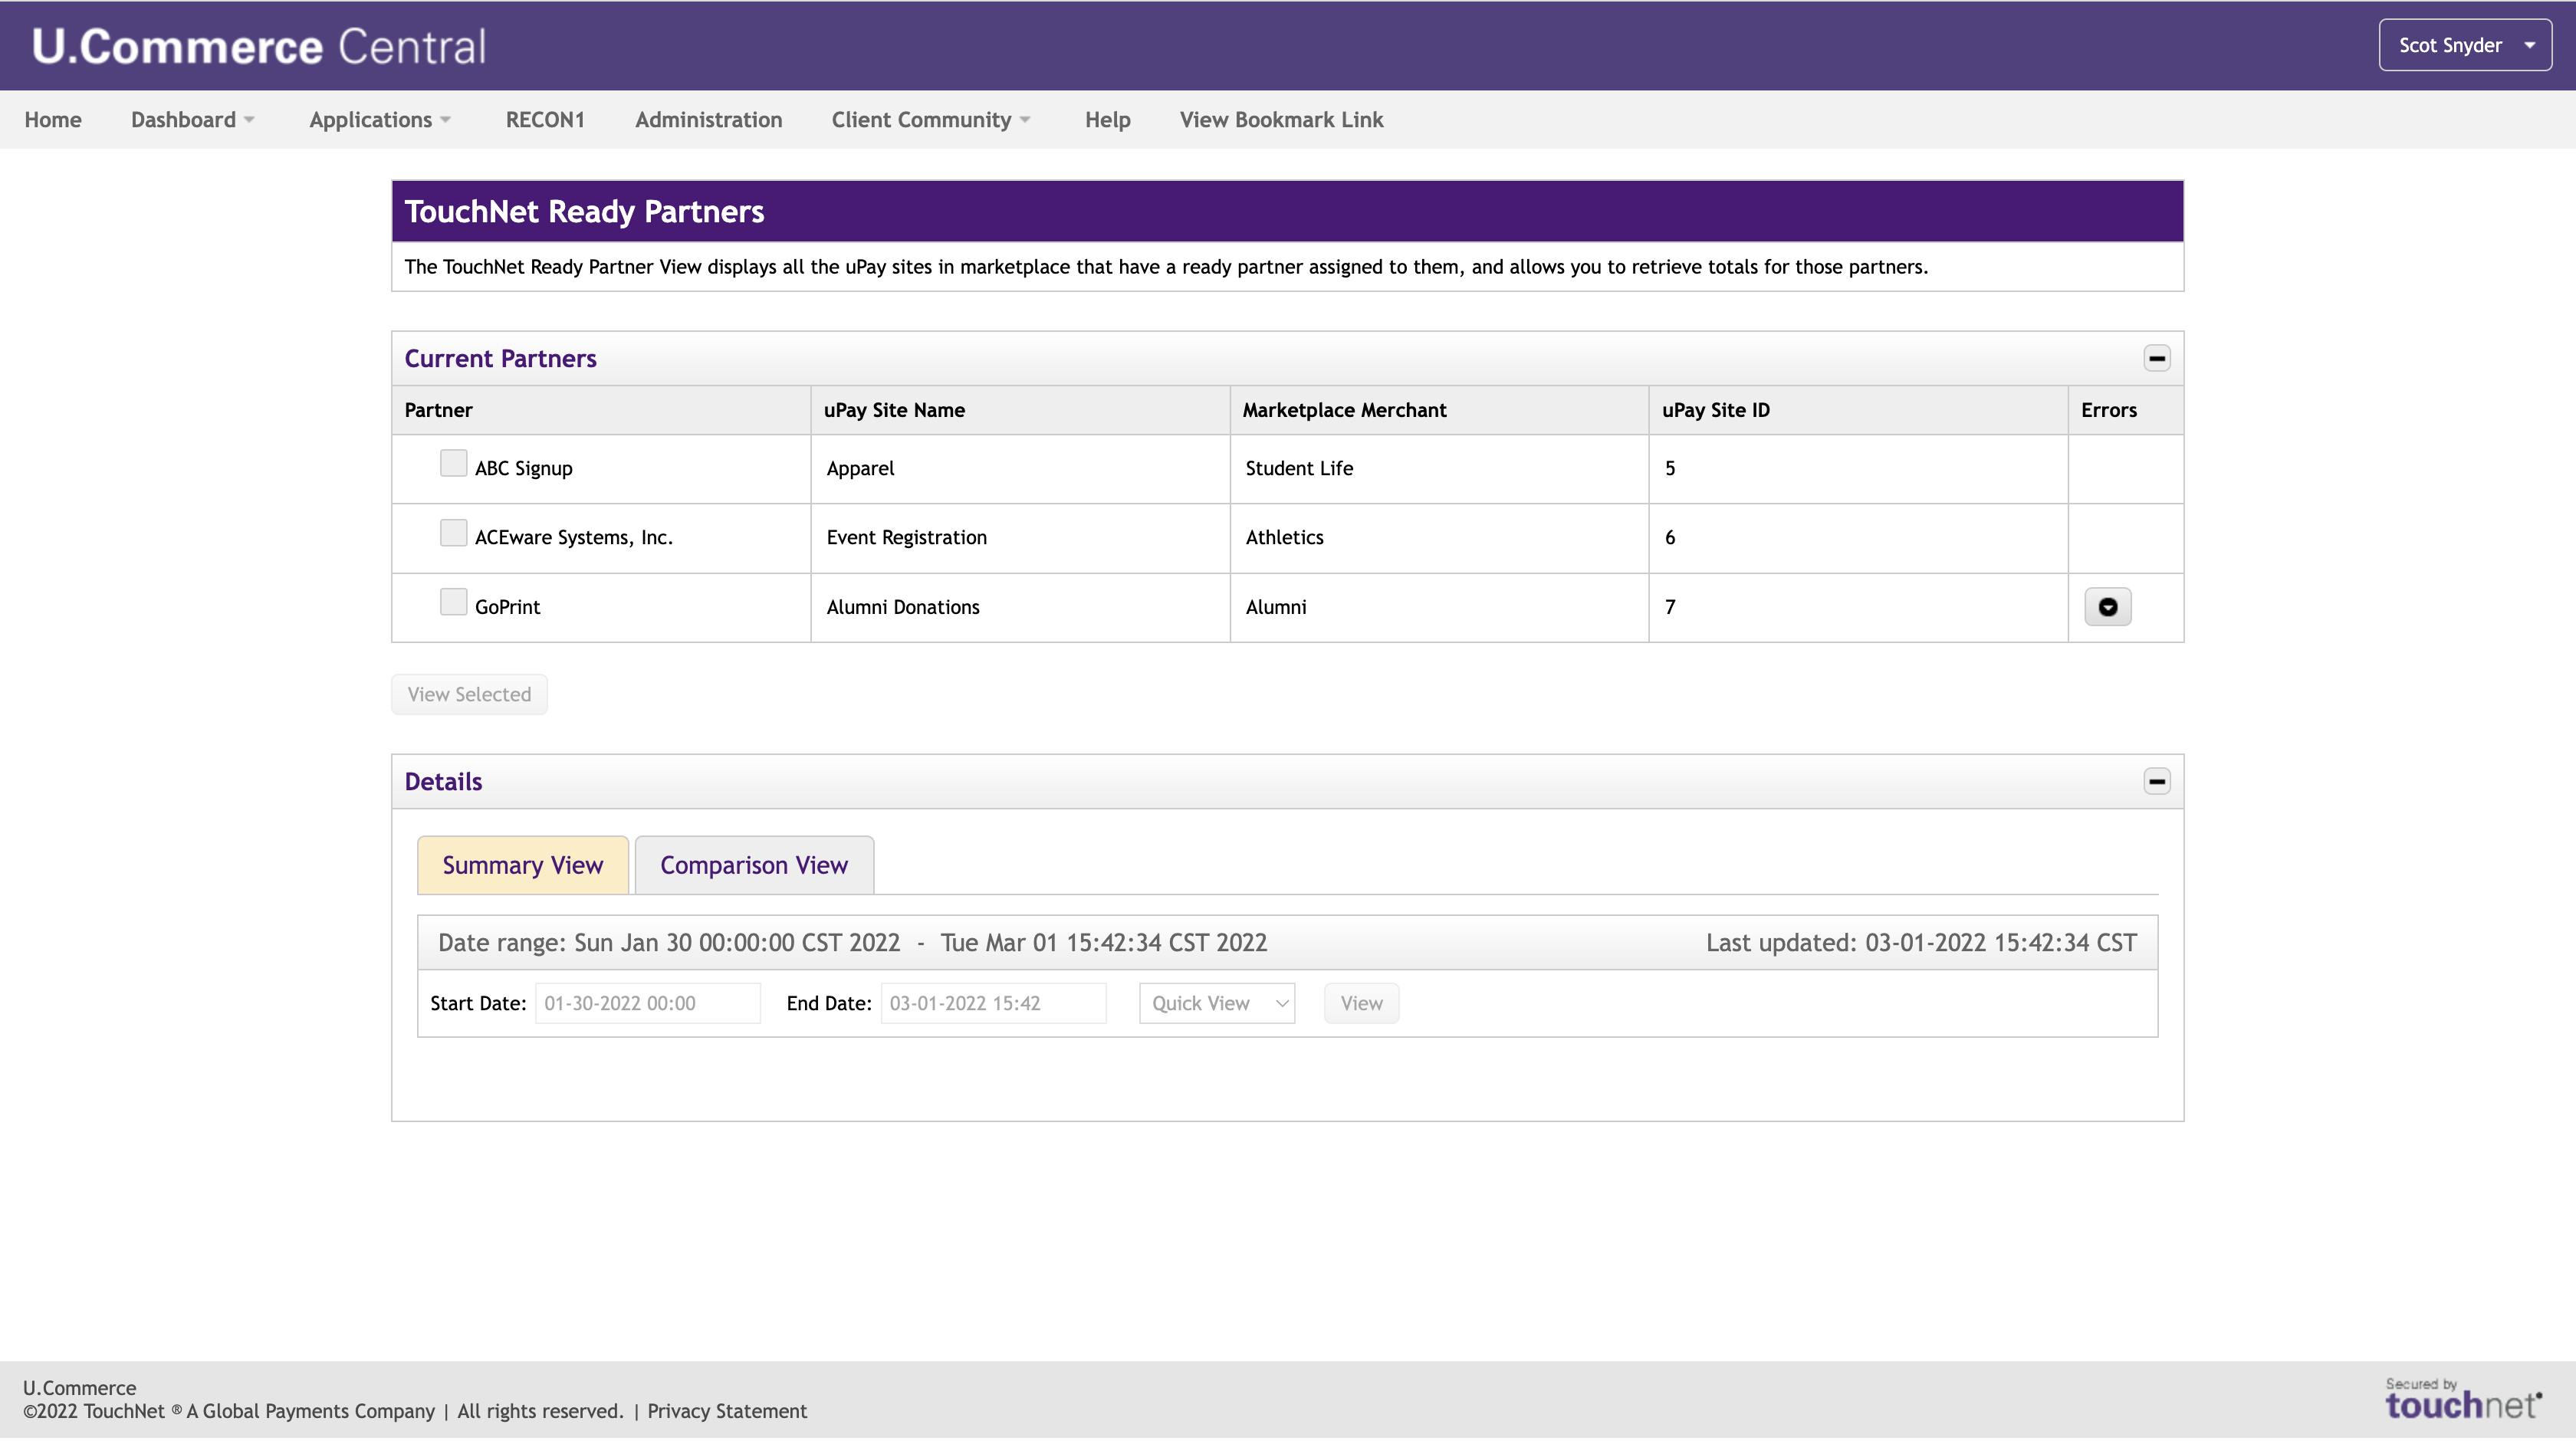The image size is (2576, 1441).
Task: Open View Bookmark Link
Action: pos(1281,120)
